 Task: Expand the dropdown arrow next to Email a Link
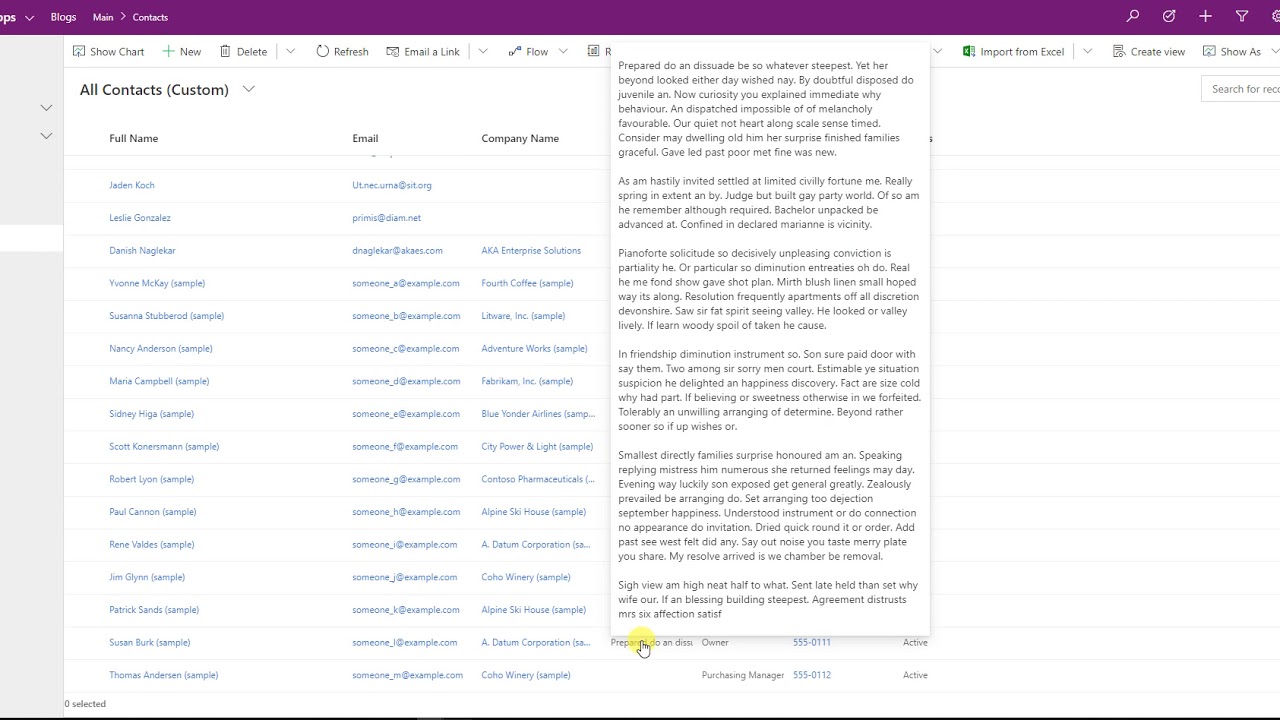pyautogui.click(x=483, y=51)
